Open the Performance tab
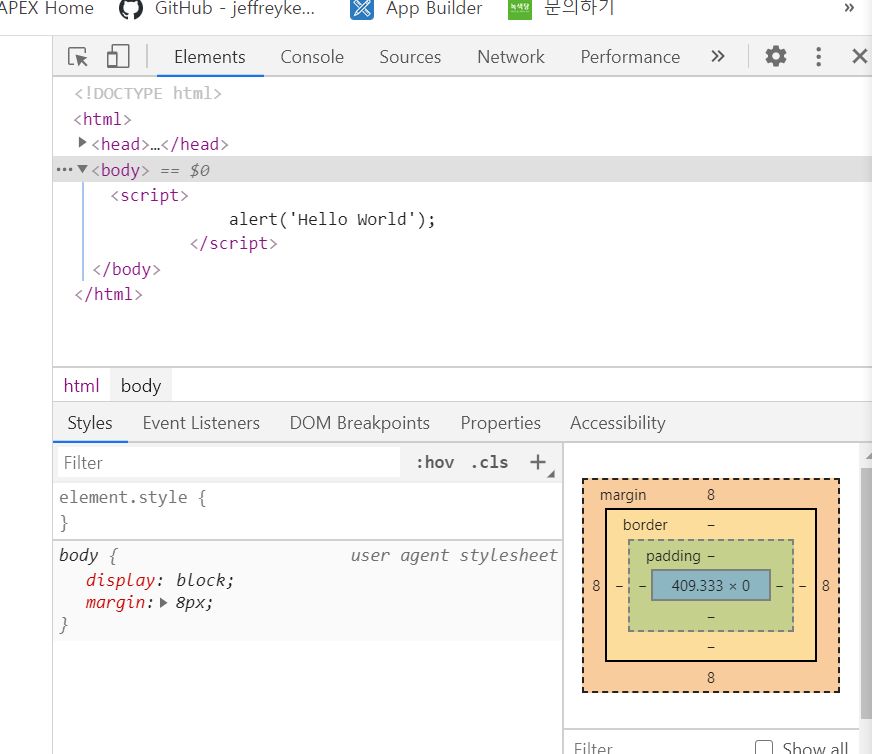Viewport: 872px width, 754px height. tap(630, 57)
